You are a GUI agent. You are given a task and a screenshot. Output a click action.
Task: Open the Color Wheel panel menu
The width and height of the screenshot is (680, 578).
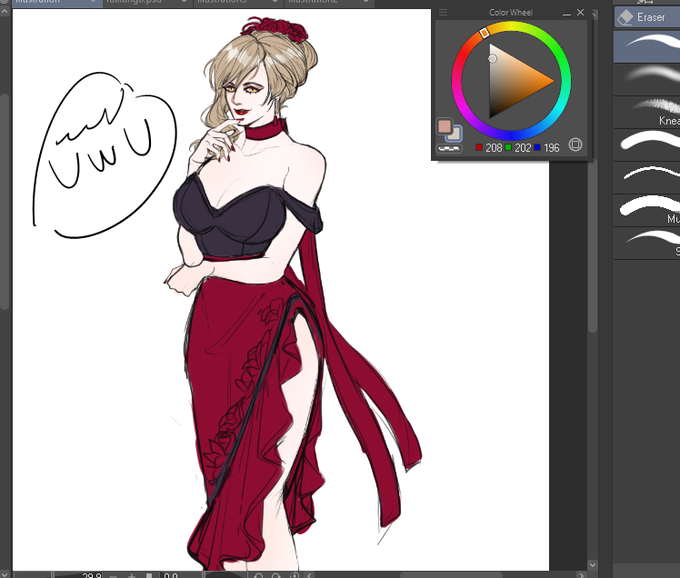click(443, 13)
